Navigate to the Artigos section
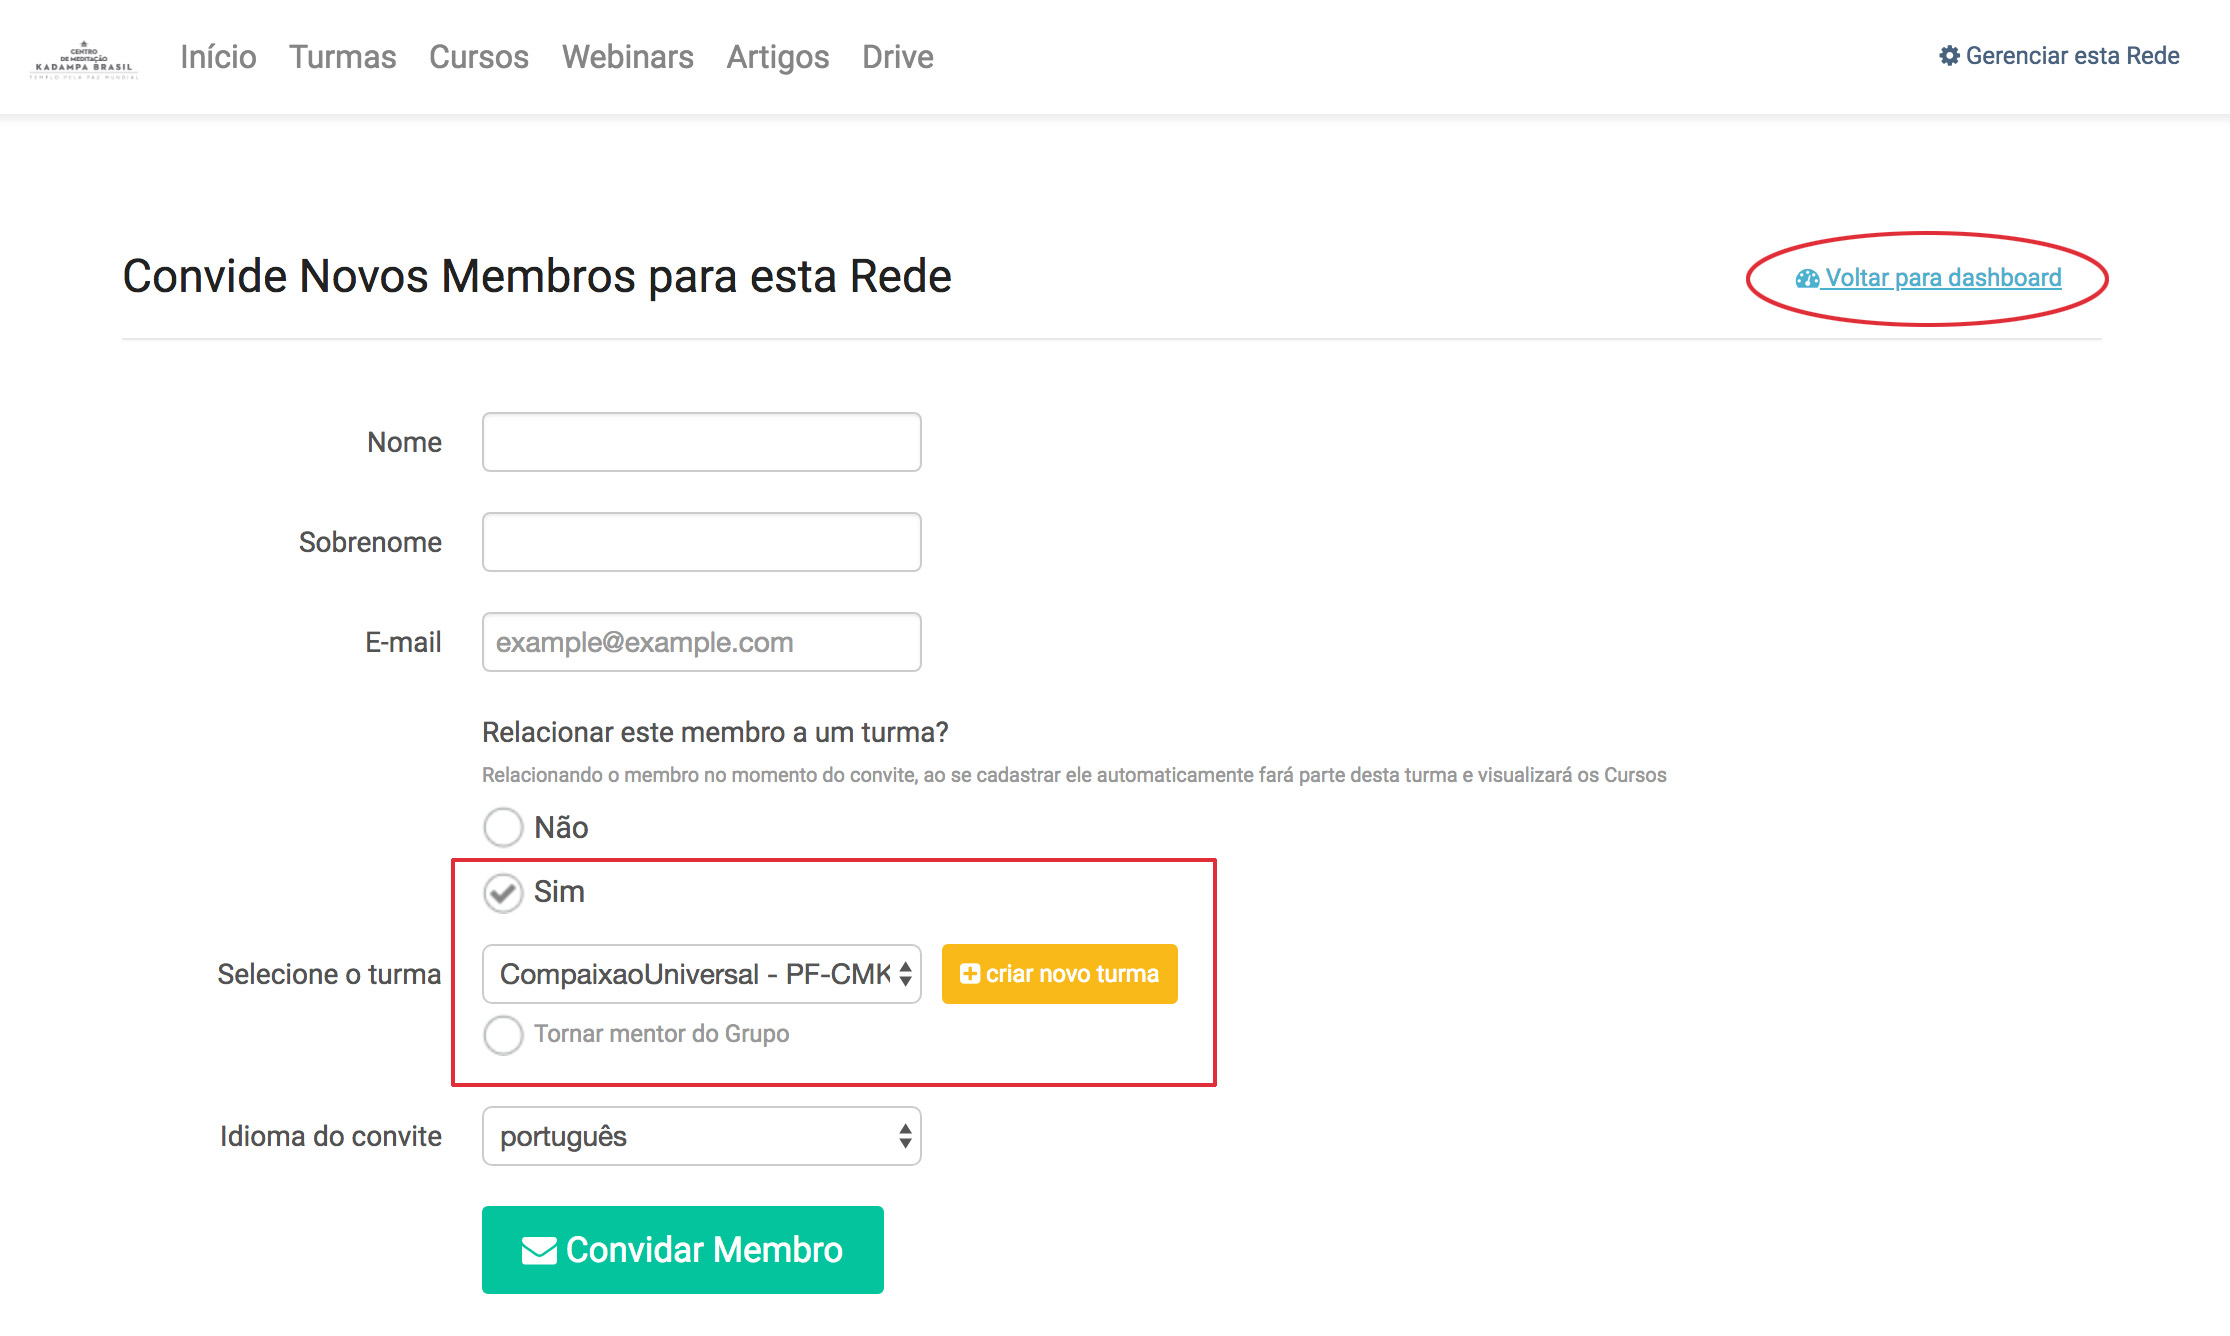This screenshot has width=2230, height=1336. point(777,57)
